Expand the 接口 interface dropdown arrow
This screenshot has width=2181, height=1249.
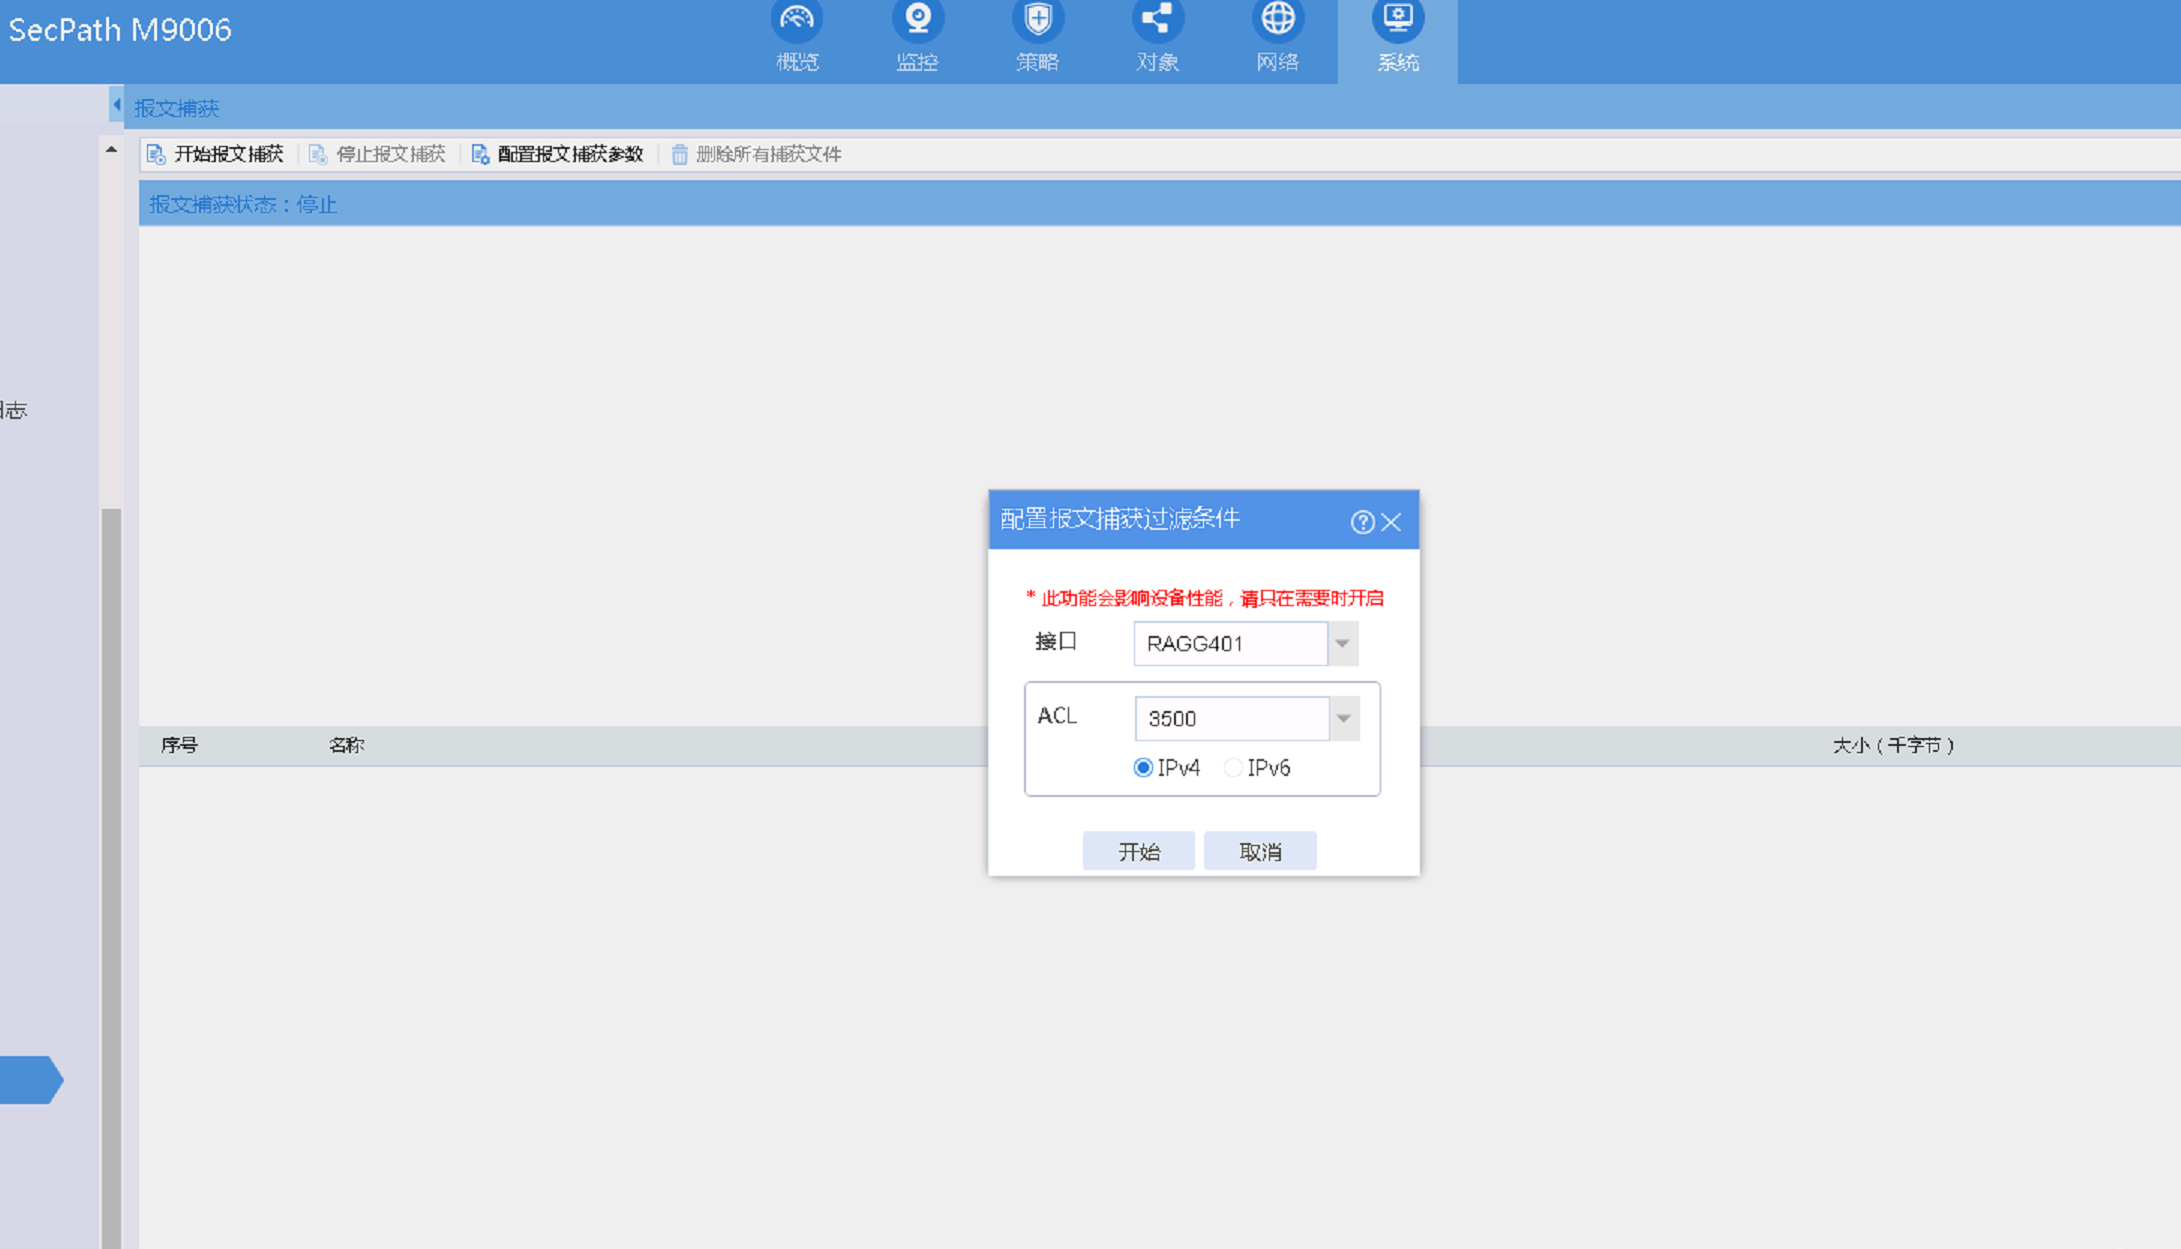coord(1342,643)
